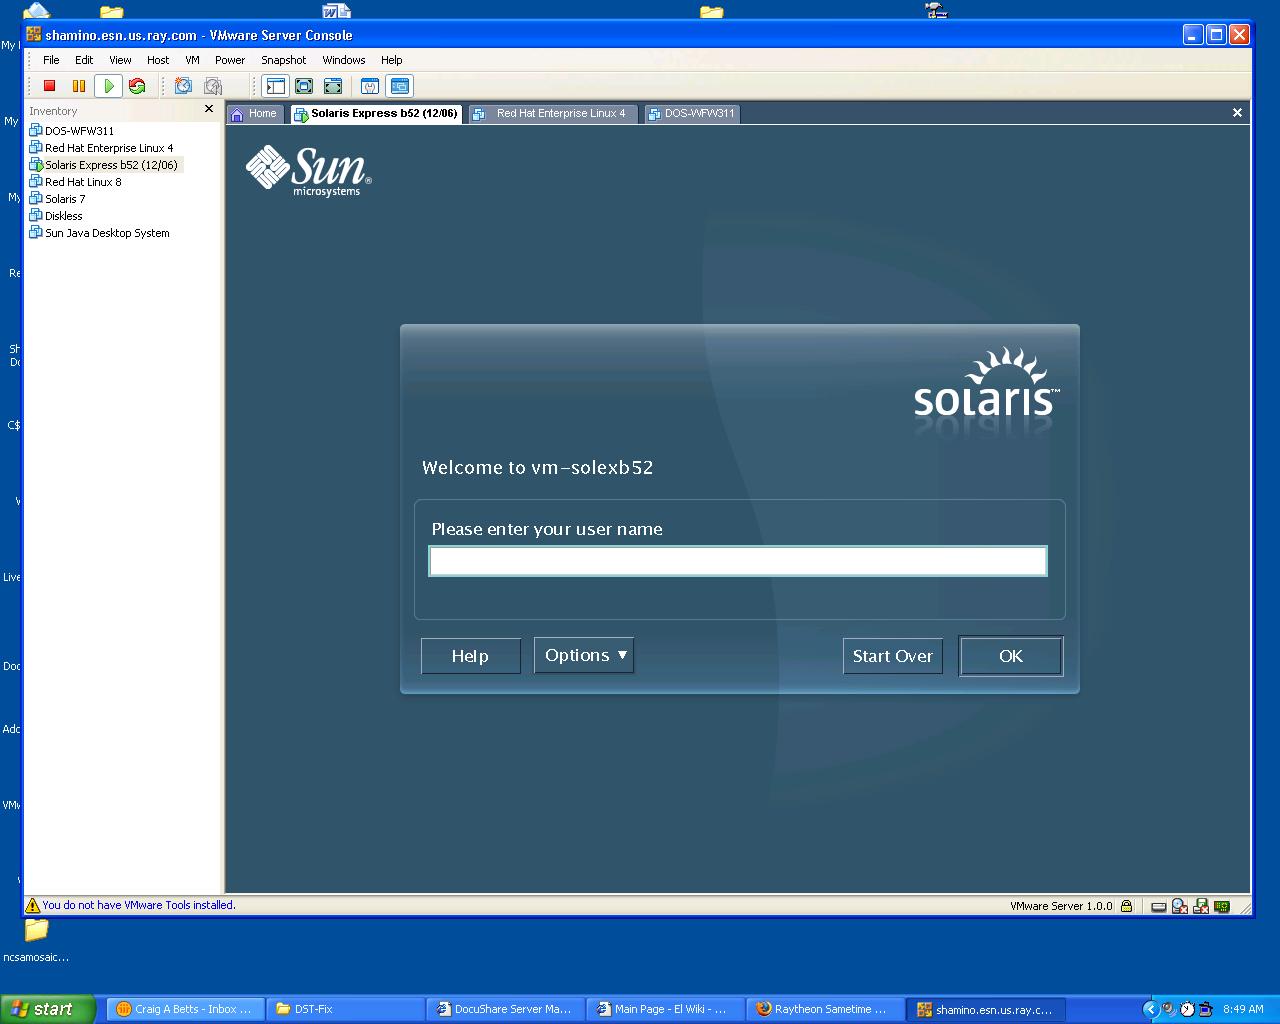Click the VM summary view wrench icon
Viewport: 1280px width, 1024px height.
(370, 86)
